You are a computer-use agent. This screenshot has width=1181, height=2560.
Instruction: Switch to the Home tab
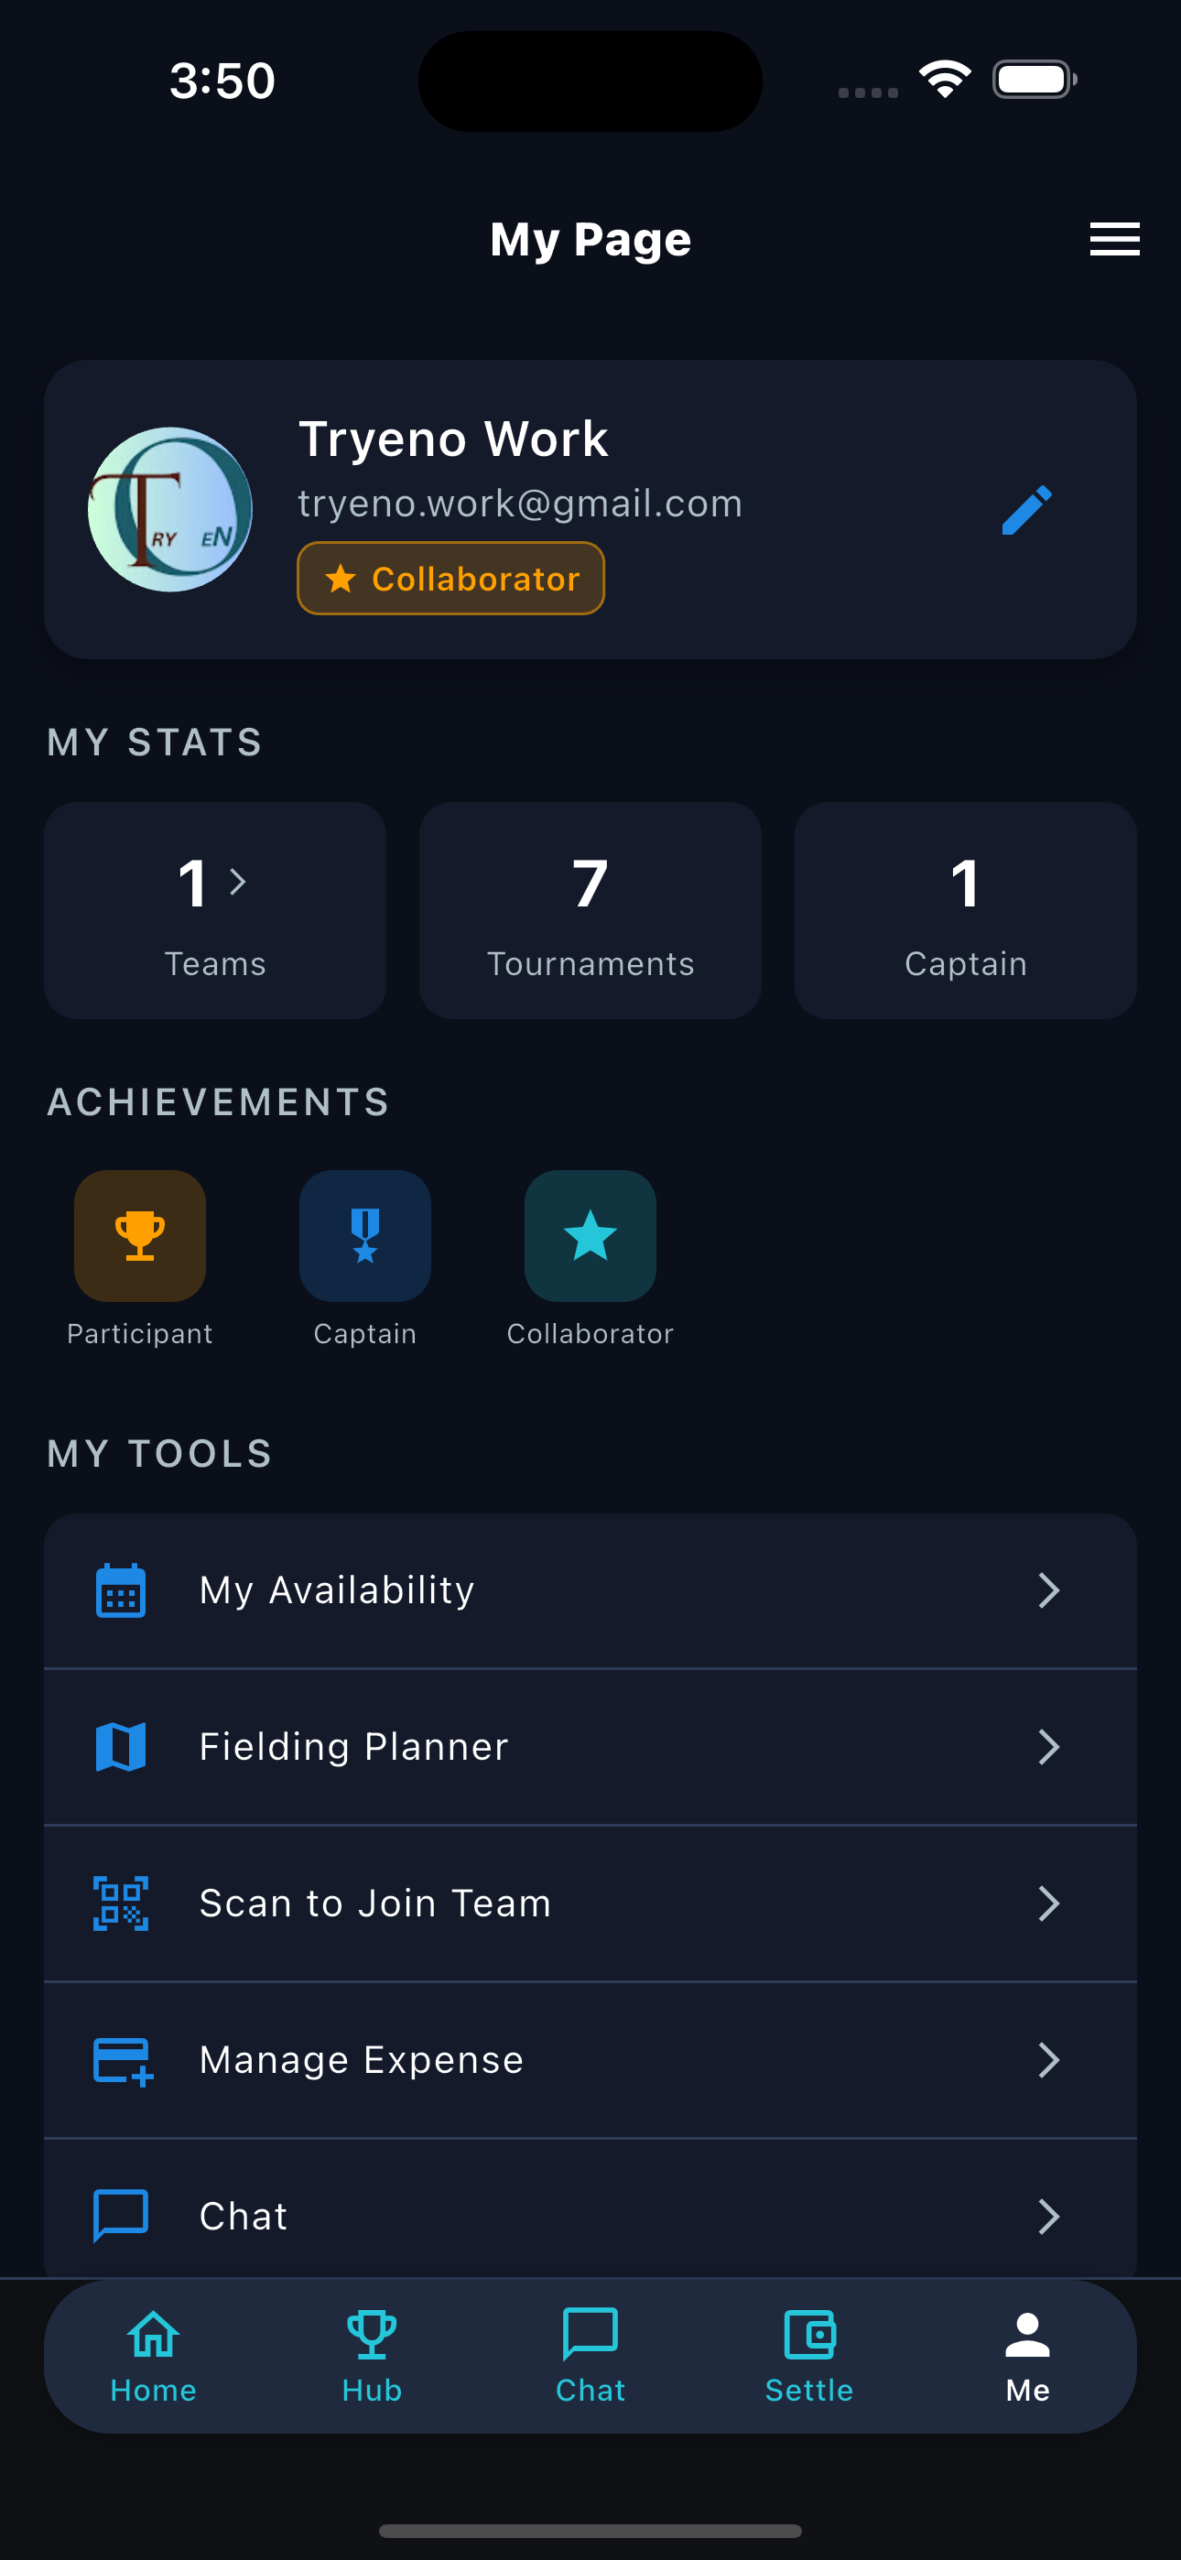coord(153,2356)
